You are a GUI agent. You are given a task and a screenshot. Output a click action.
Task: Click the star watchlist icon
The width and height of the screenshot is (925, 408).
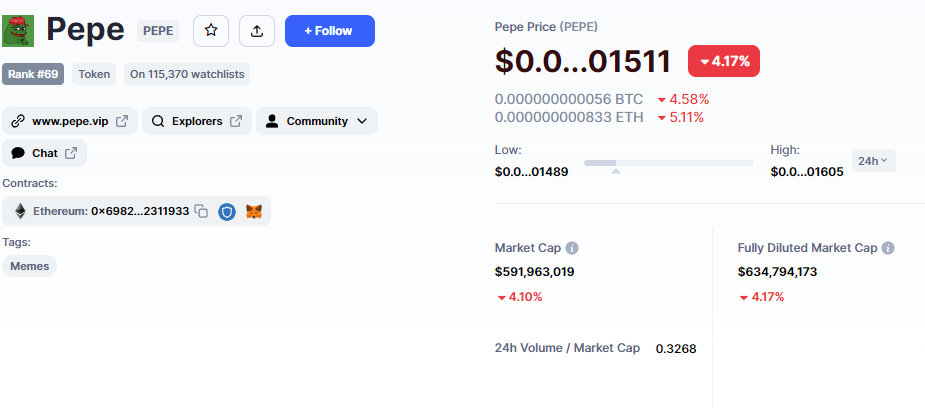[x=211, y=31]
